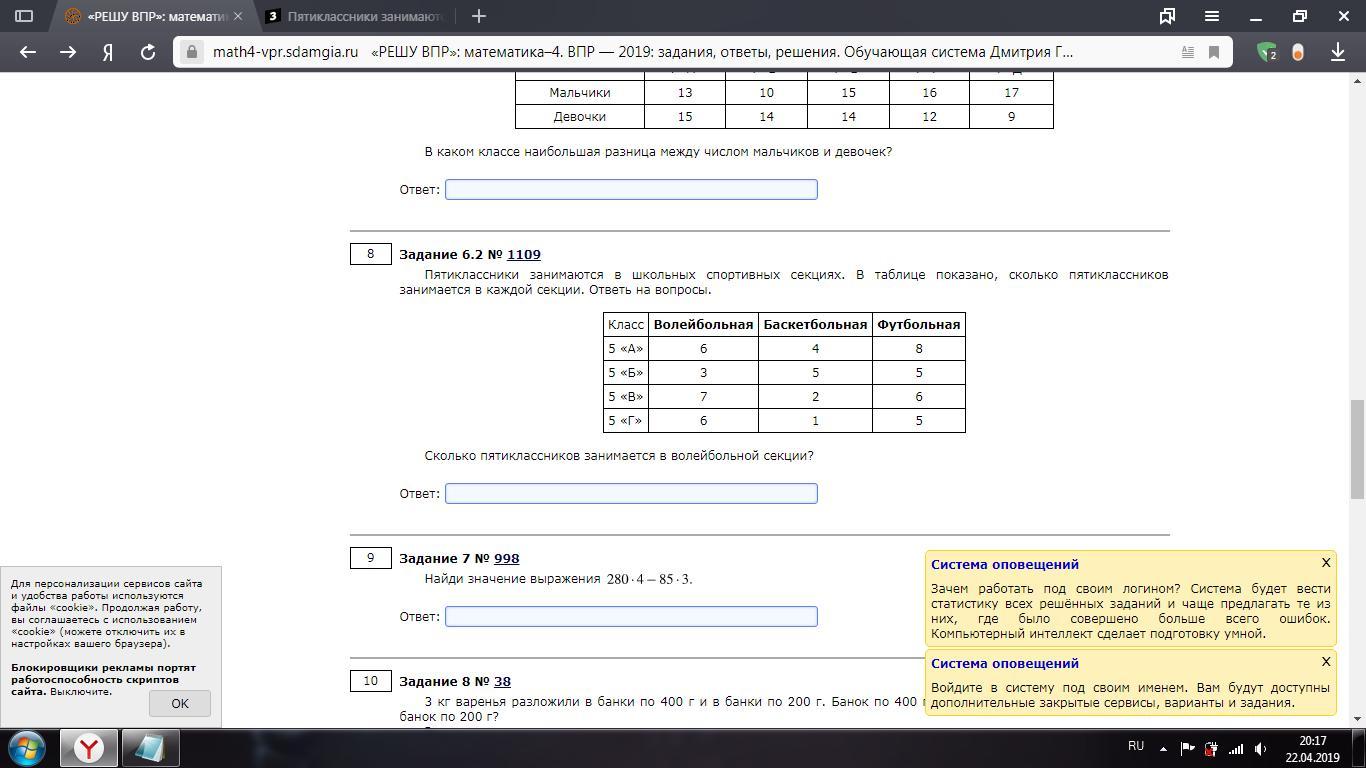
Task: Click the Мальчики row label
Action: 580,92
